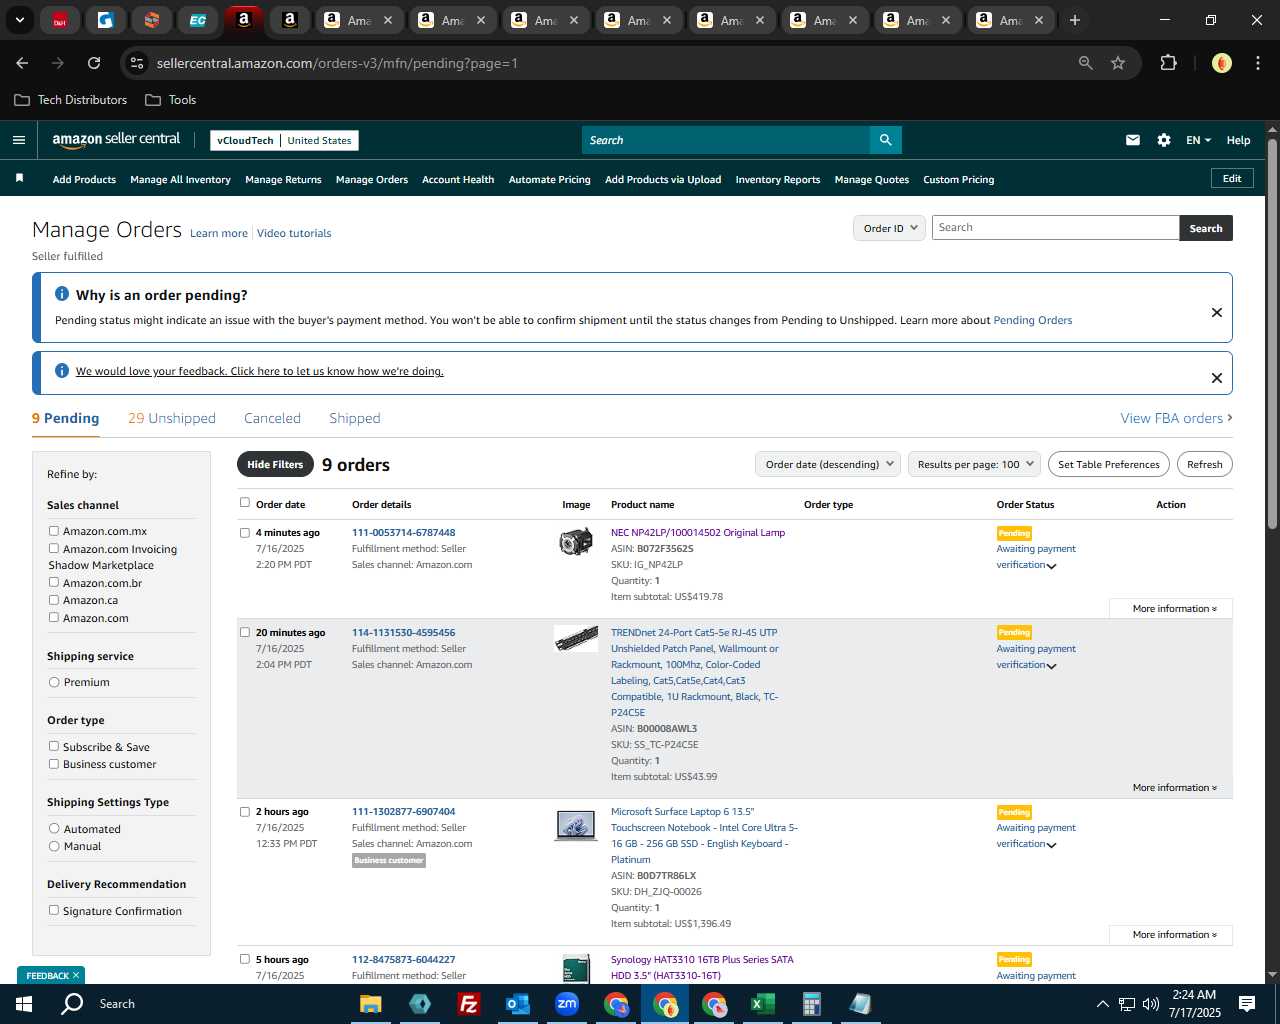Click the Windows Start button
The width and height of the screenshot is (1280, 1024).
click(x=24, y=1004)
